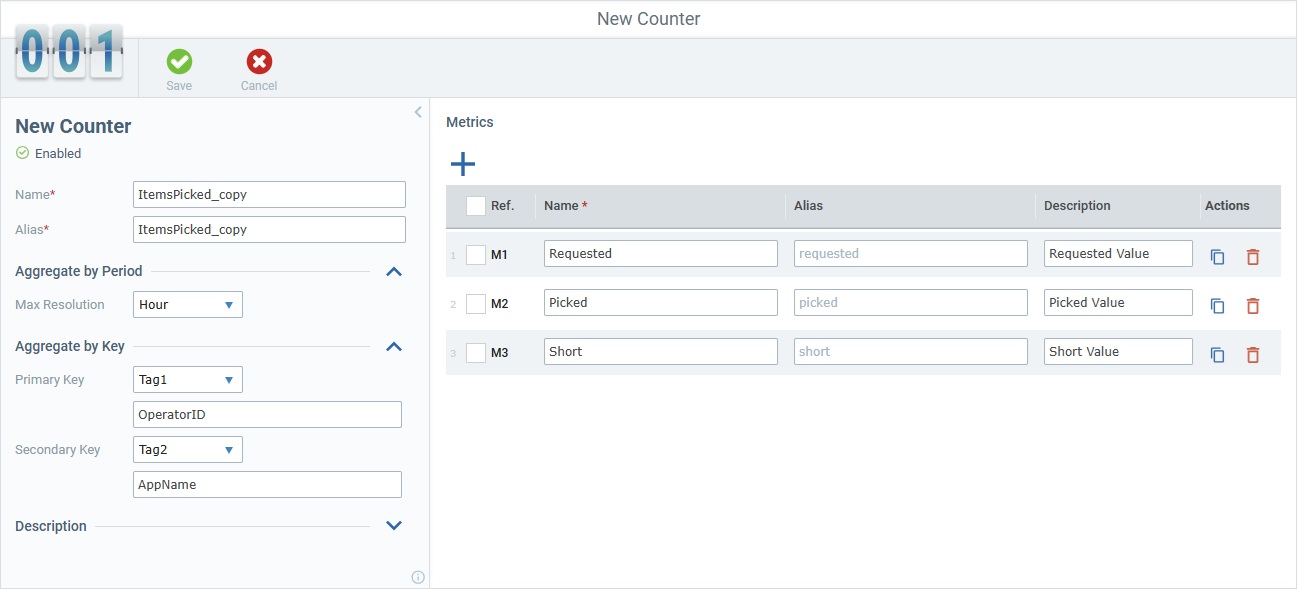Duplicate the Picked metric row
1297x589 pixels.
click(x=1217, y=306)
